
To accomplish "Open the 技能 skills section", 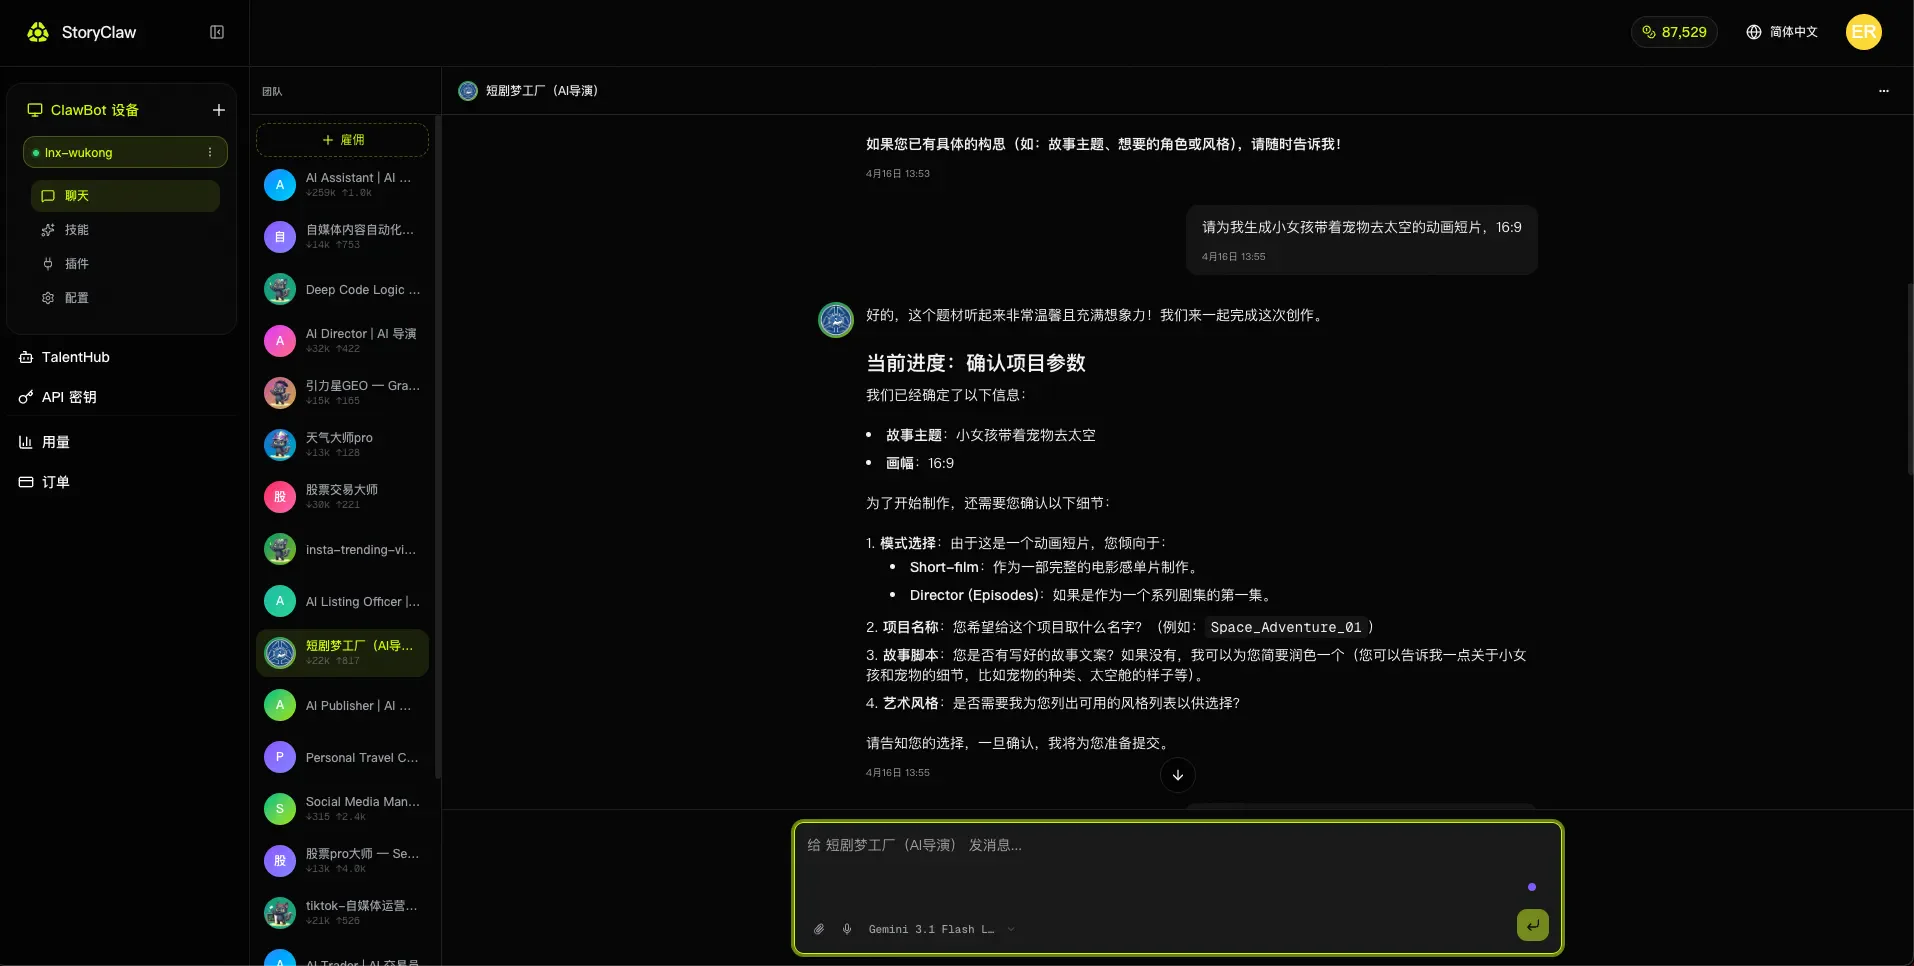I will [125, 230].
